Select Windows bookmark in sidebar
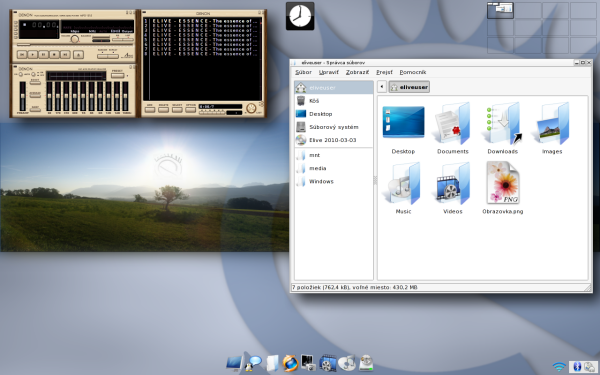 tap(334, 181)
